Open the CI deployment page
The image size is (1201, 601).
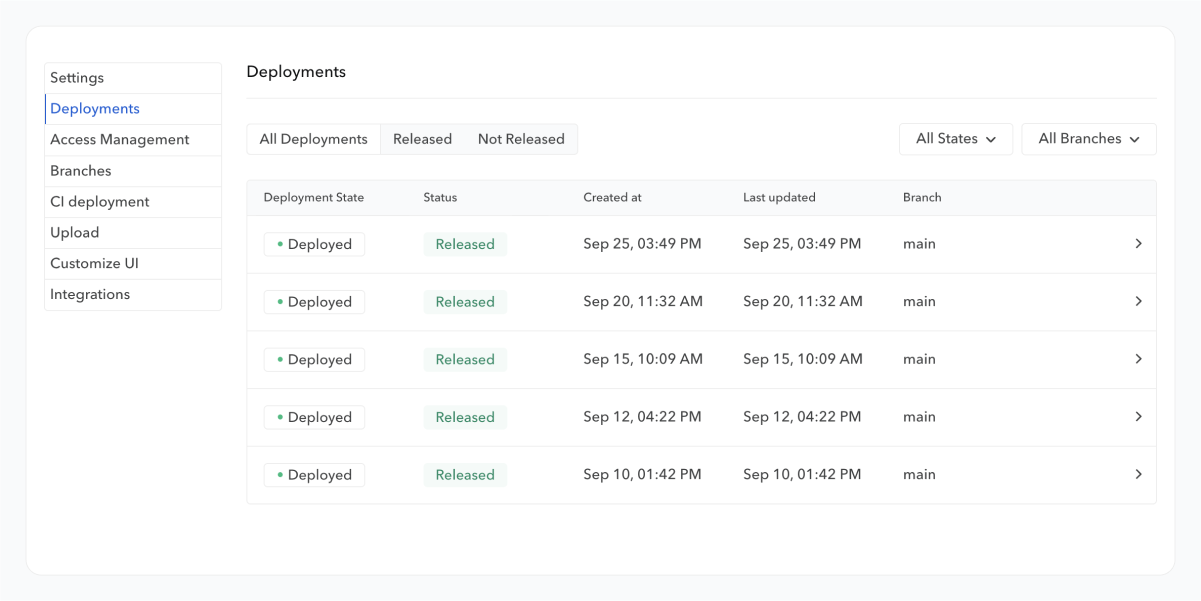tap(99, 202)
